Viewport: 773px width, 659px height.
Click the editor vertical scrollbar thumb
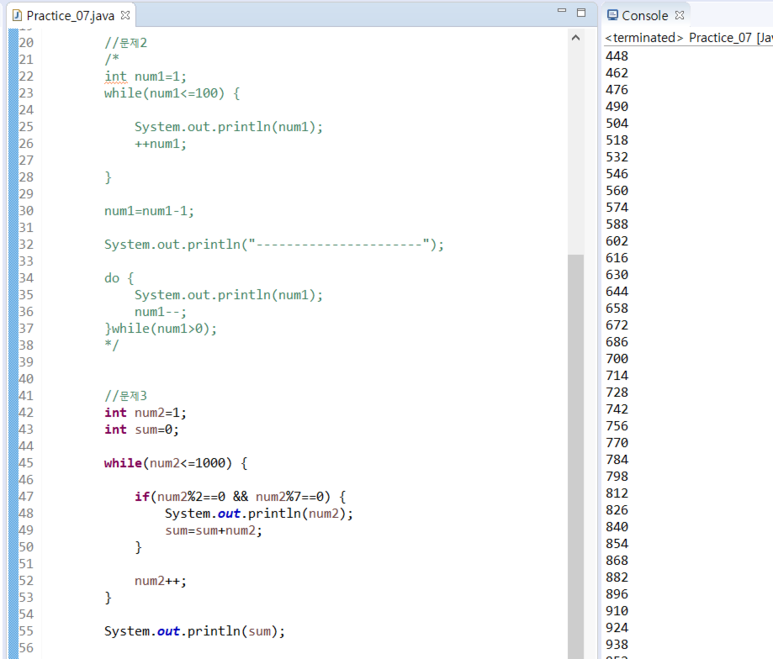575,456
